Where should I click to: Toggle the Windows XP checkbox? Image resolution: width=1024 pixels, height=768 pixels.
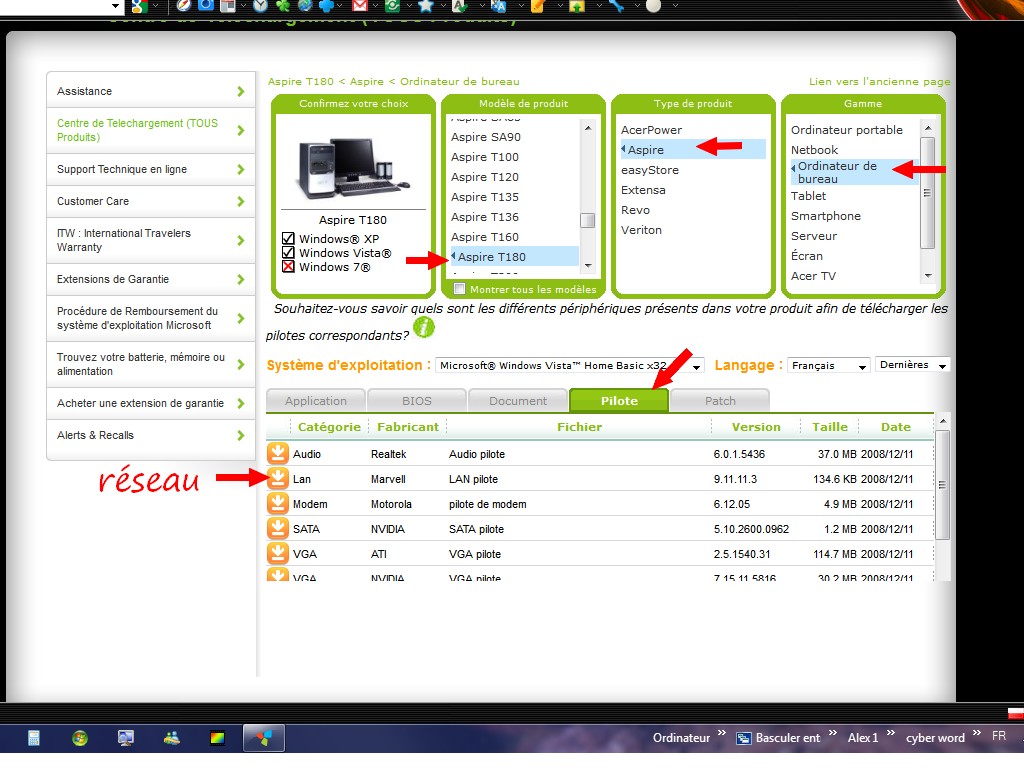(x=288, y=239)
